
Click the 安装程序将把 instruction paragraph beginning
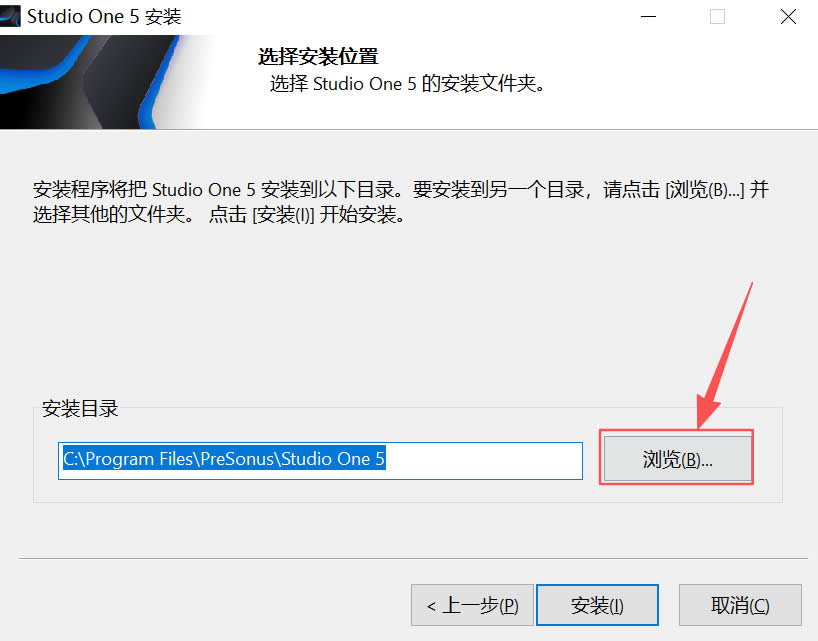point(90,189)
